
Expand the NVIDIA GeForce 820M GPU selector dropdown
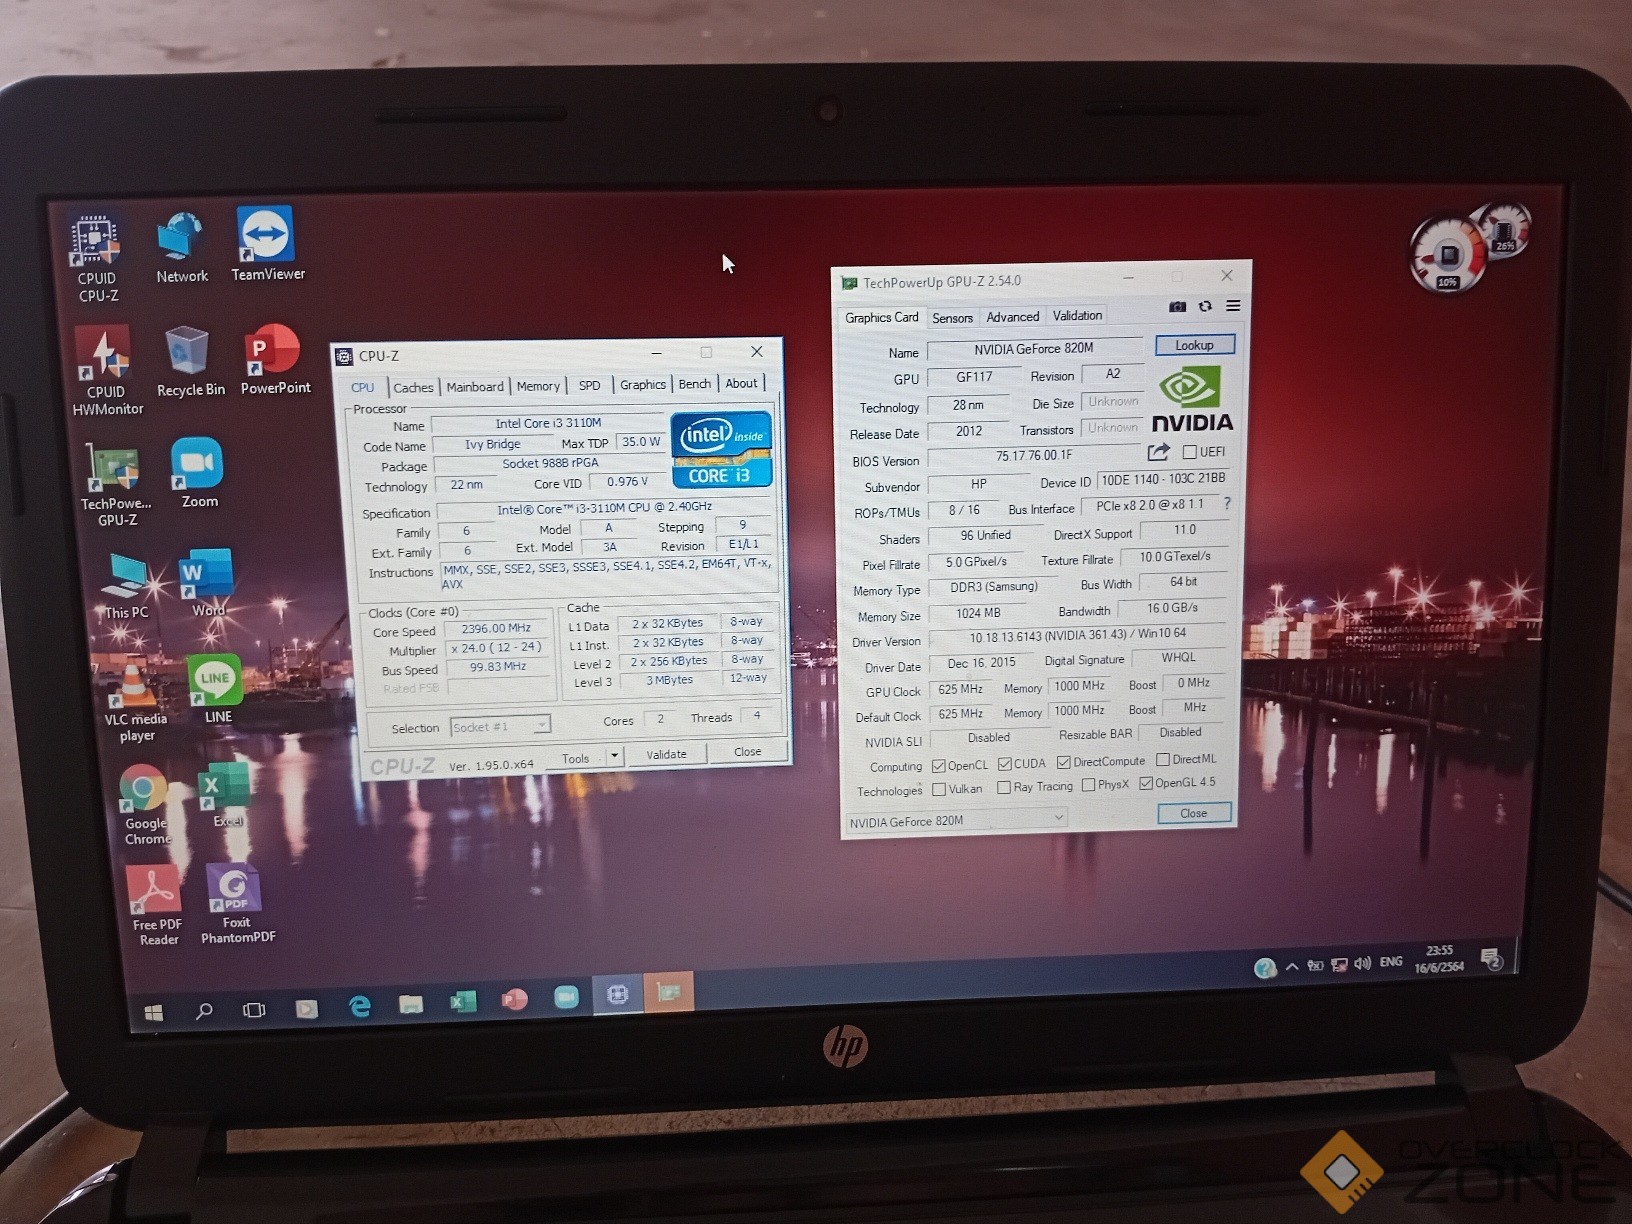1058,818
